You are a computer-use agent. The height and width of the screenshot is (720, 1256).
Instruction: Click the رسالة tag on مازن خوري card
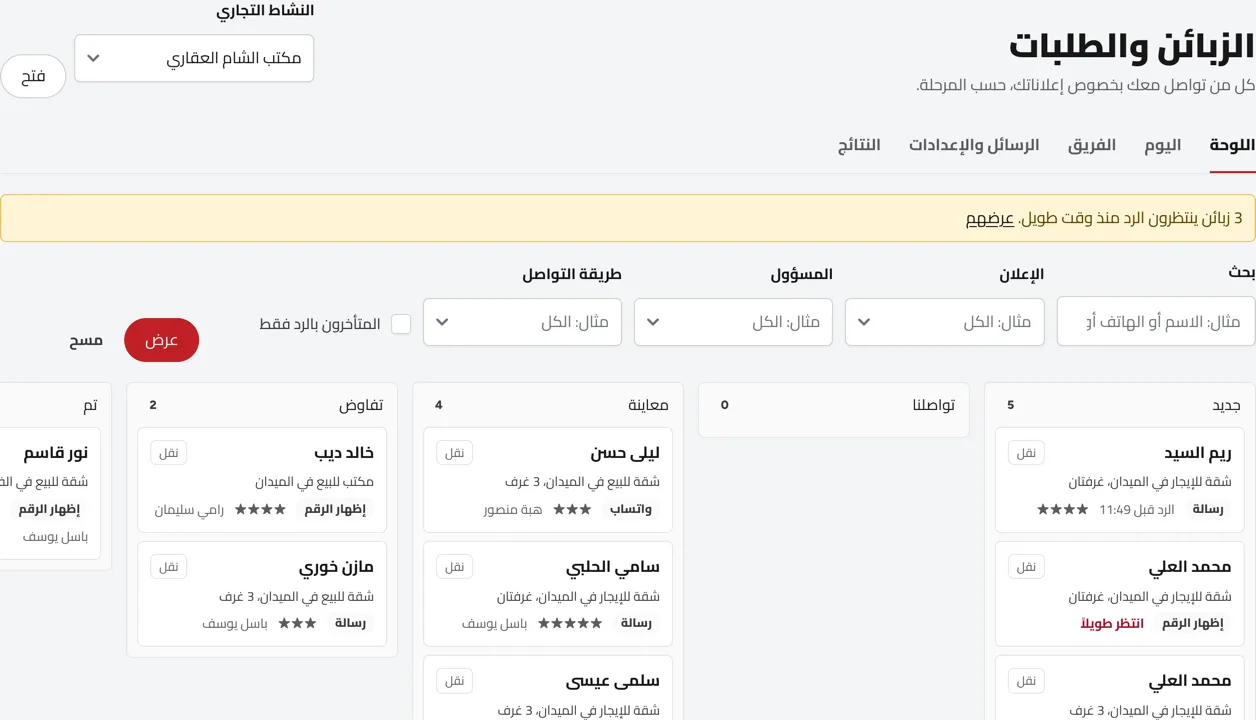pyautogui.click(x=350, y=623)
